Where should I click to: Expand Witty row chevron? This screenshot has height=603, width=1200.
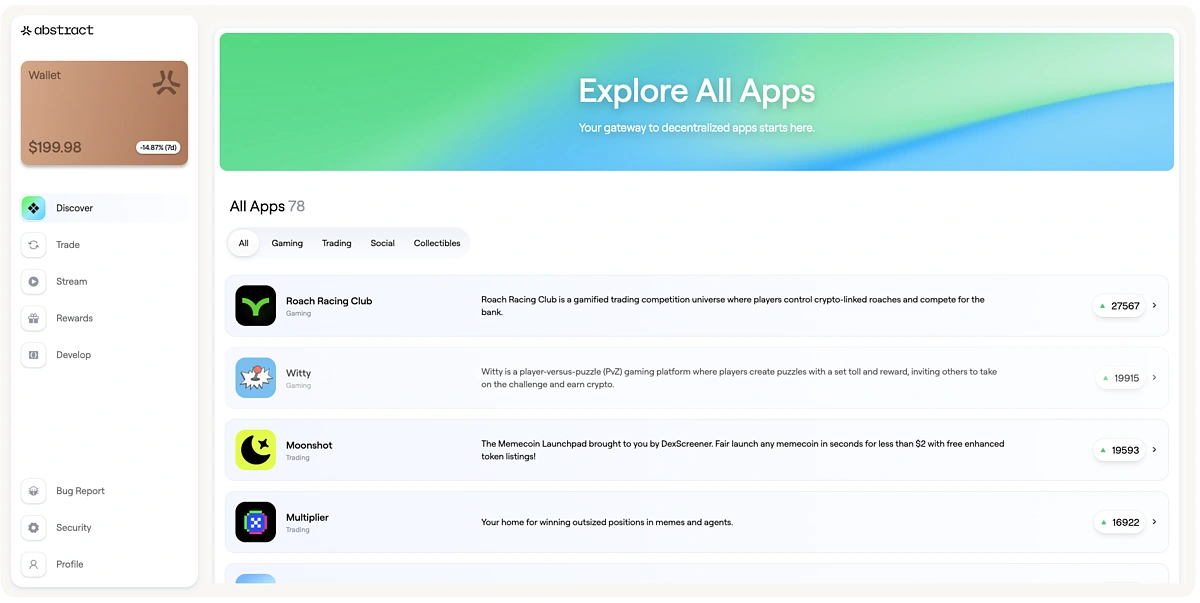coord(1154,378)
